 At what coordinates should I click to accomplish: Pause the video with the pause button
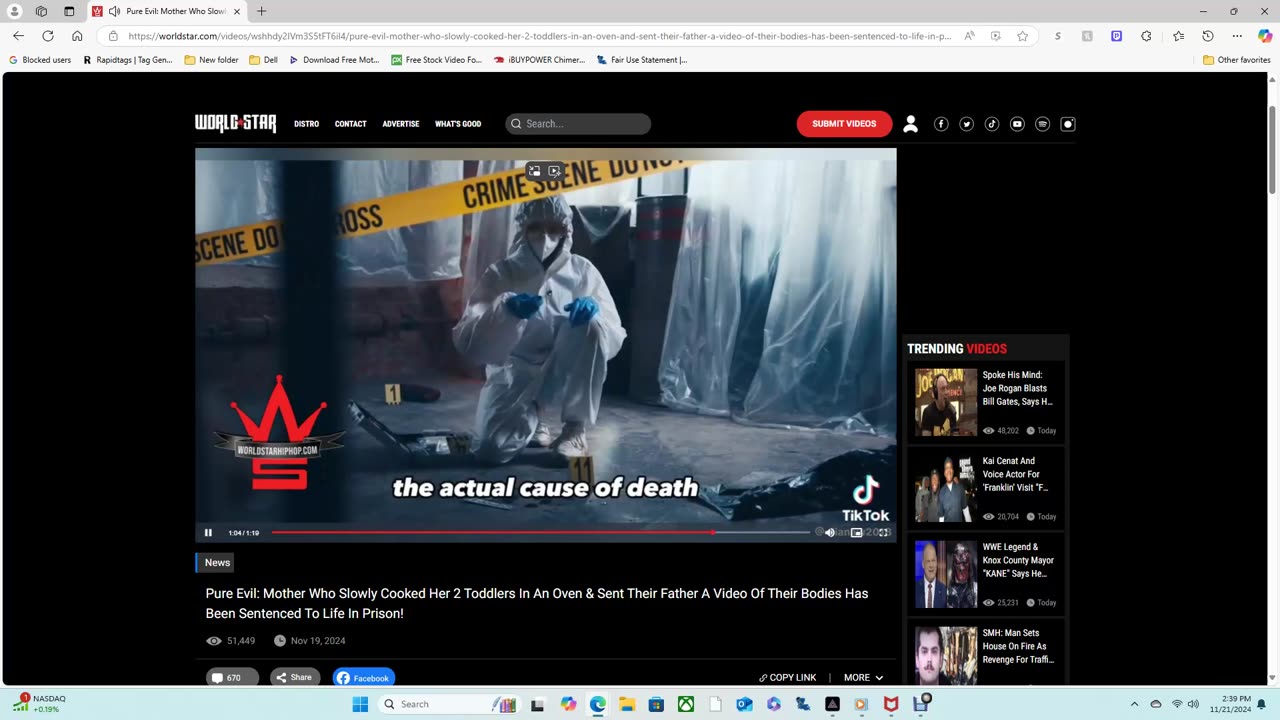pyautogui.click(x=208, y=533)
